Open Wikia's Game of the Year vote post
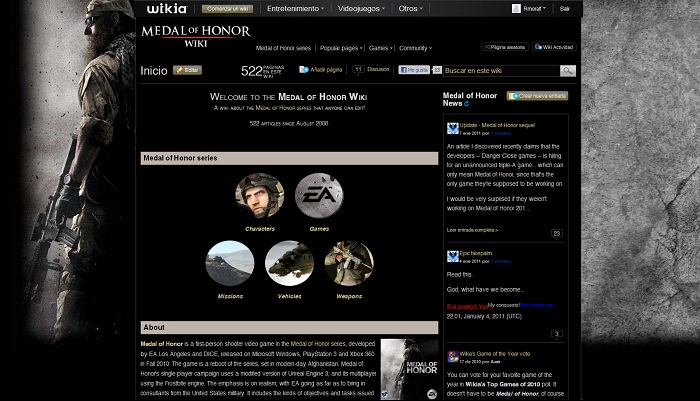 tap(495, 354)
